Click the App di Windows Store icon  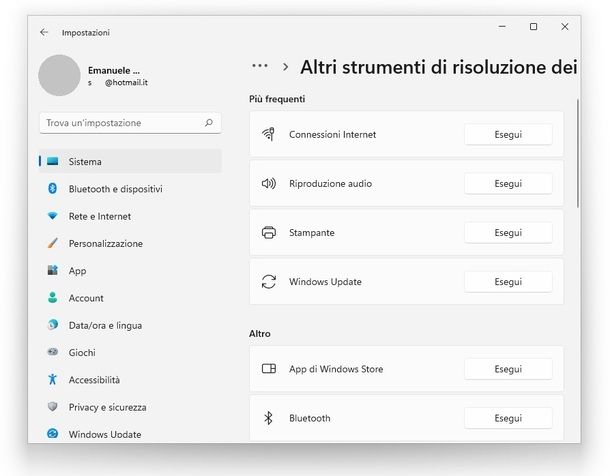(269, 369)
